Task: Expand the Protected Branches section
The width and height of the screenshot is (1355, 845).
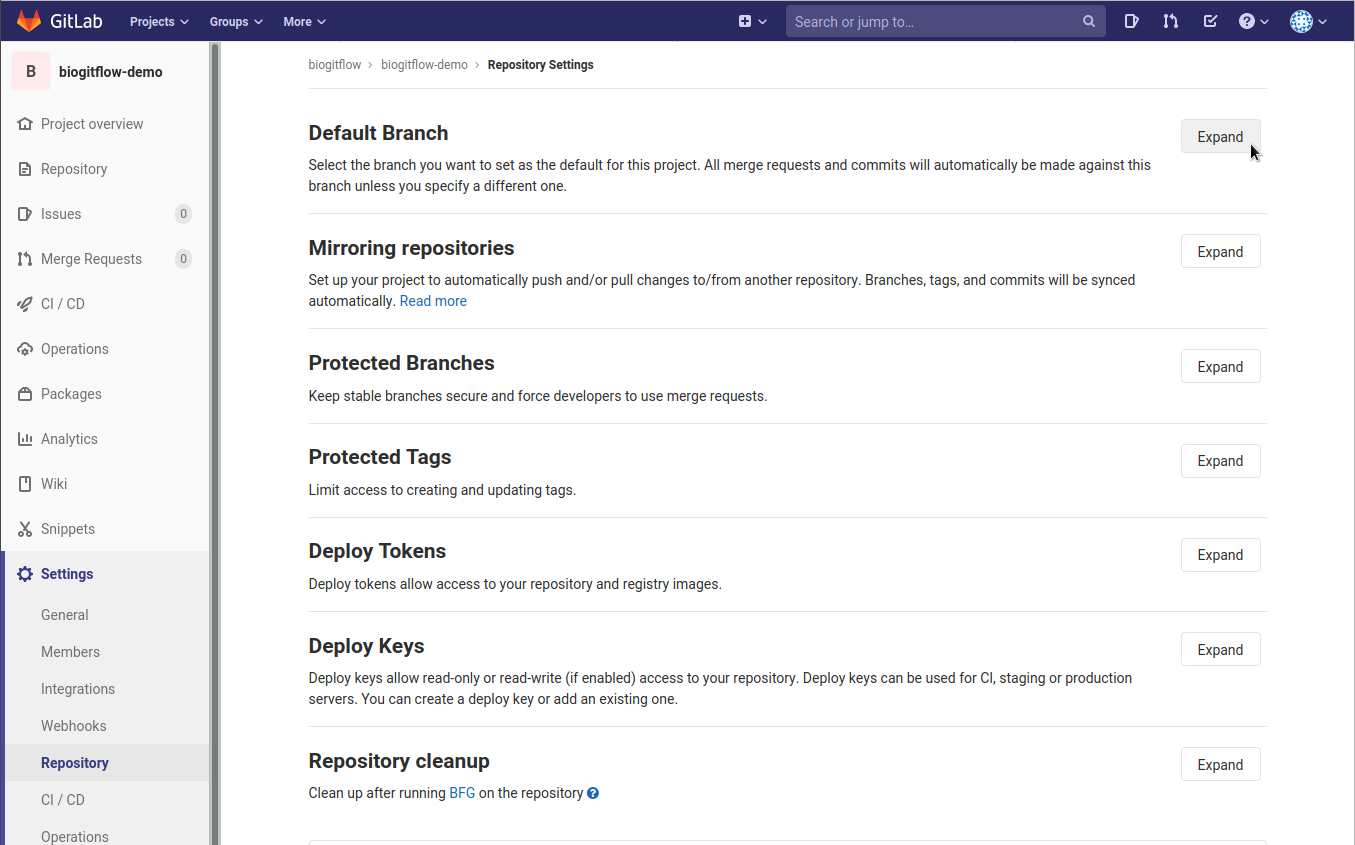Action: (x=1220, y=367)
